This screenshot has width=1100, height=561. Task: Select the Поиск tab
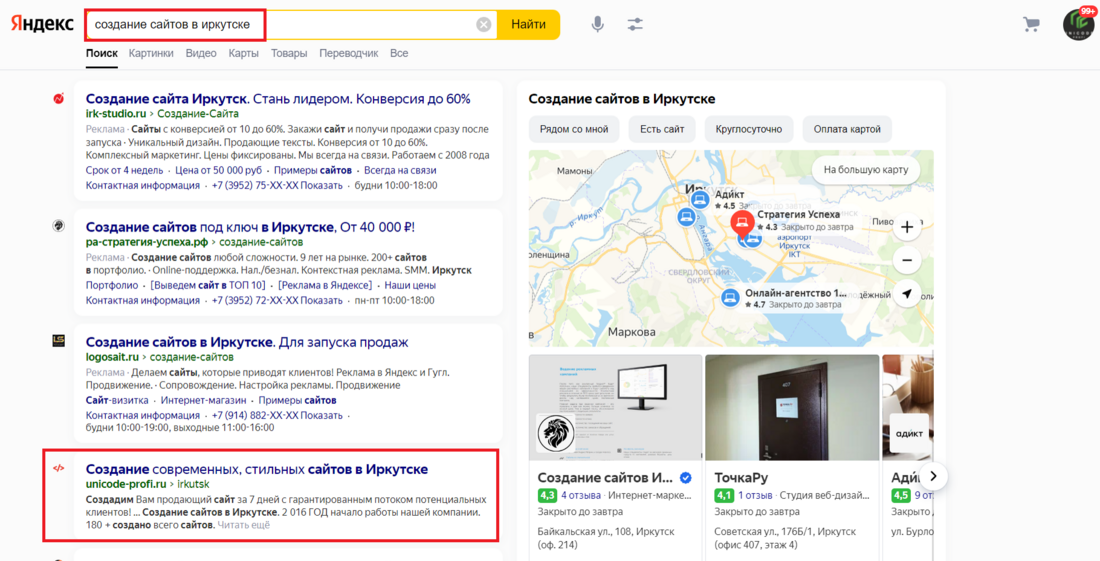click(102, 53)
